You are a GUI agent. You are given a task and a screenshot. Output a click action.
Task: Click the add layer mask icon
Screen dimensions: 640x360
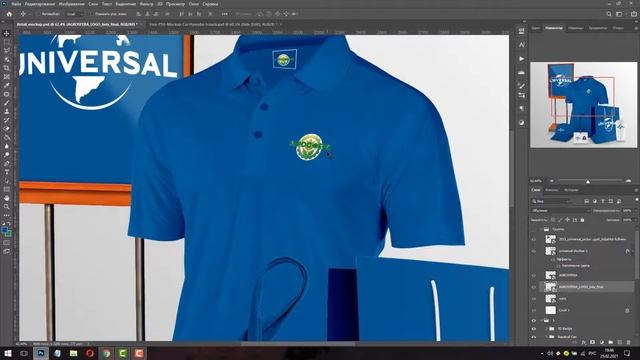point(593,342)
